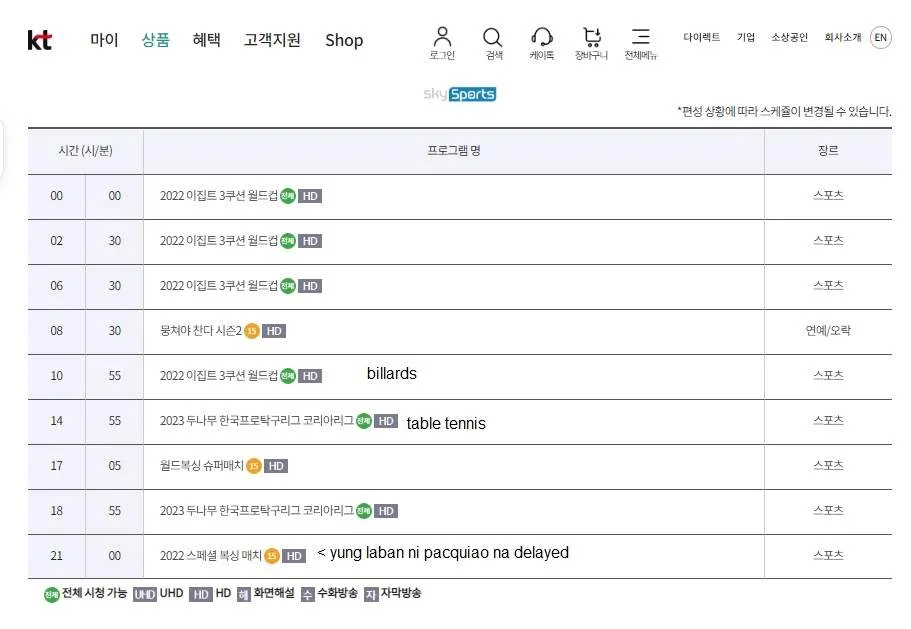Click the green 전체 badge in 06:30 row
This screenshot has width=911, height=629.
point(288,286)
